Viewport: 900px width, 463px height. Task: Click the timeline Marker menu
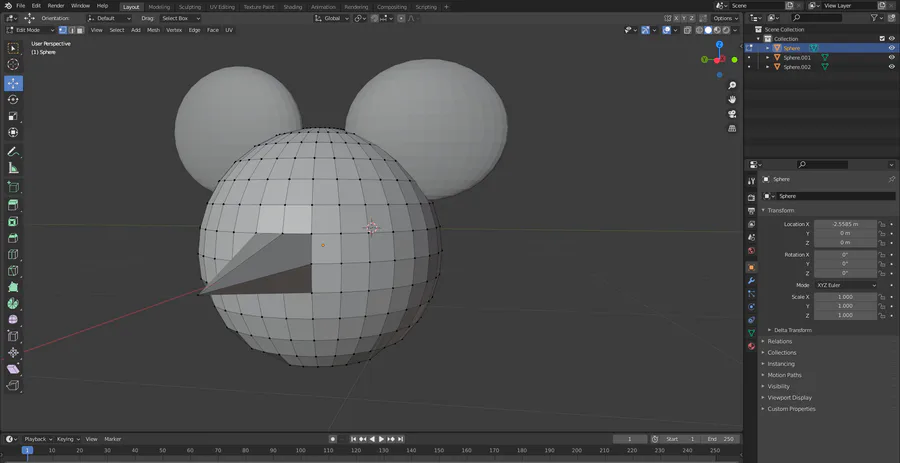[112, 439]
